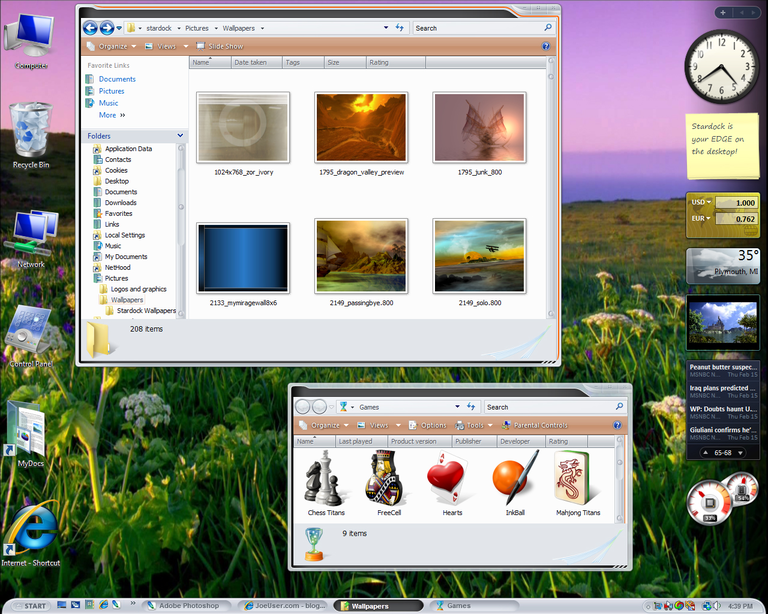The width and height of the screenshot is (768, 614).
Task: Click the search magnifier in Wallpapers window
Action: pos(548,28)
